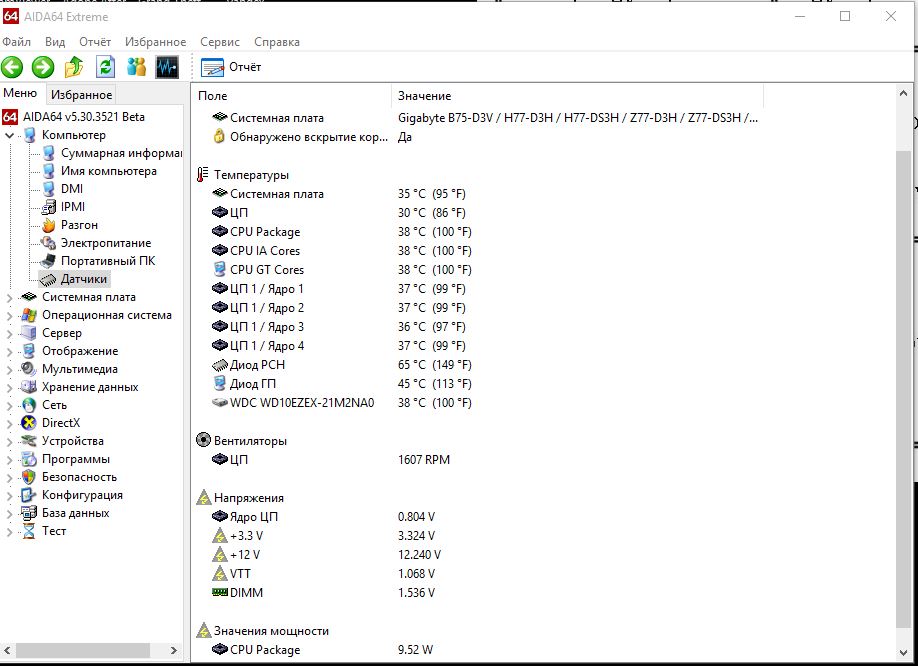Image resolution: width=918 pixels, height=666 pixels.
Task: Refresh the sensor readings
Action: pos(105,67)
